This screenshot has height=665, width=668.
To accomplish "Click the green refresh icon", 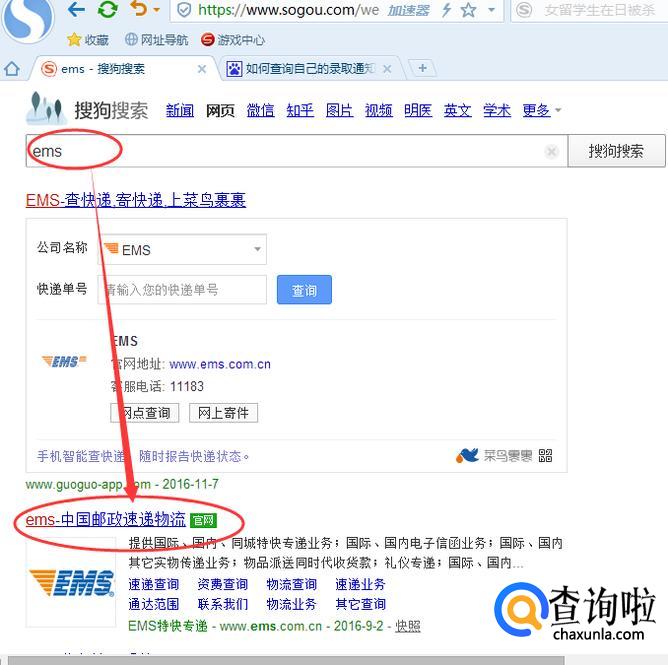I will click(x=107, y=9).
